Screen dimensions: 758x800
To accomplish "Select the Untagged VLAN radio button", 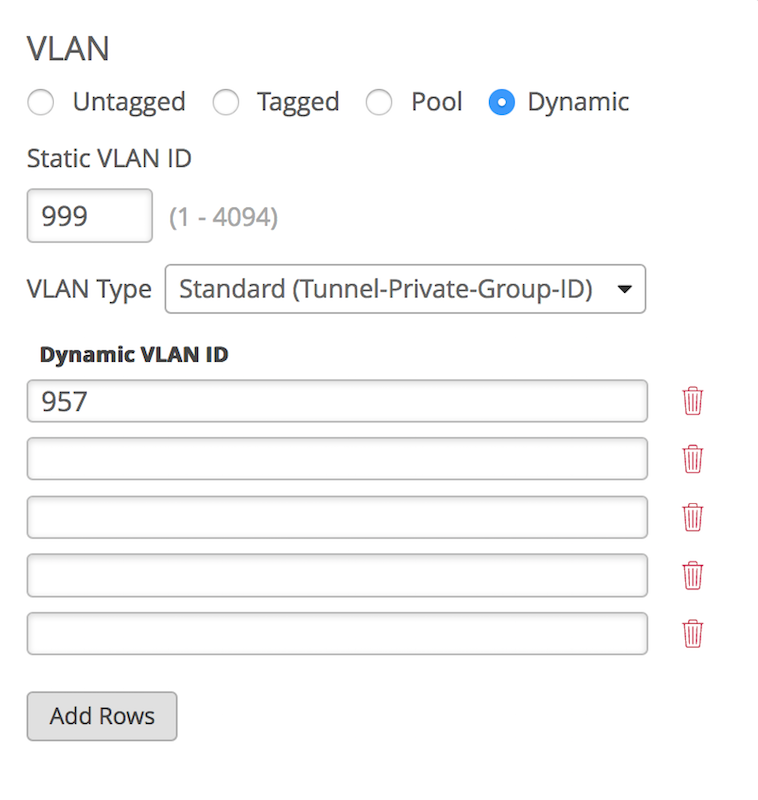I will [x=41, y=102].
